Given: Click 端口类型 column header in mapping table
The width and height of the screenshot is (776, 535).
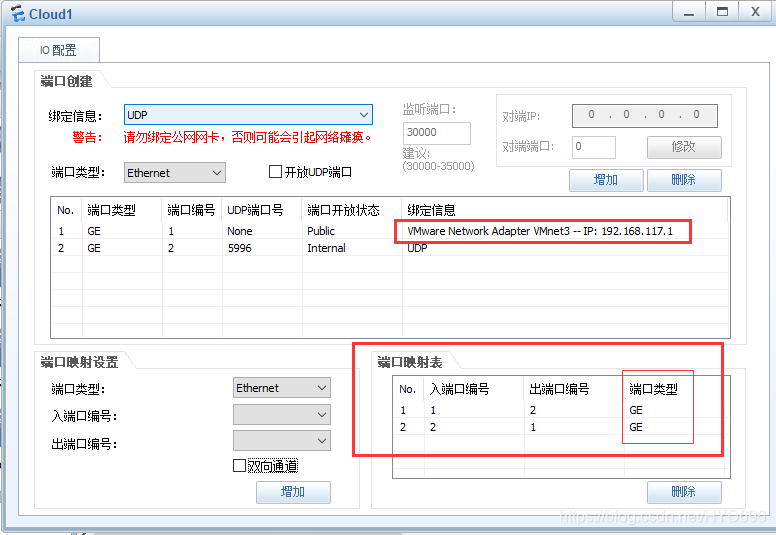Looking at the screenshot, I should [x=653, y=389].
